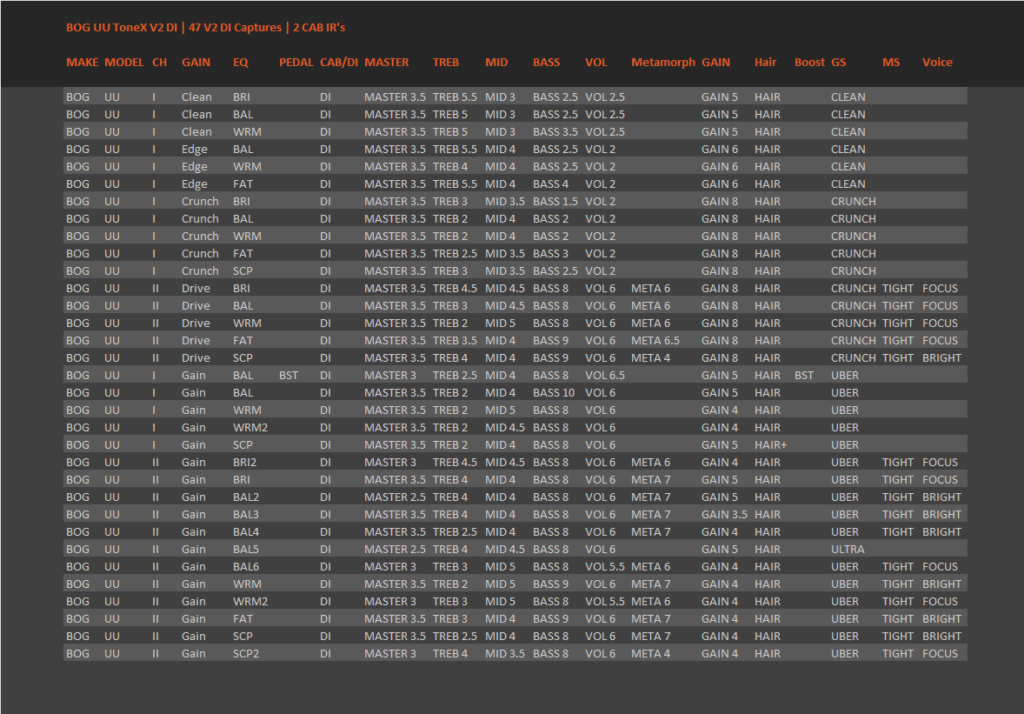
Task: Click BST in the Boost column
Action: [804, 375]
